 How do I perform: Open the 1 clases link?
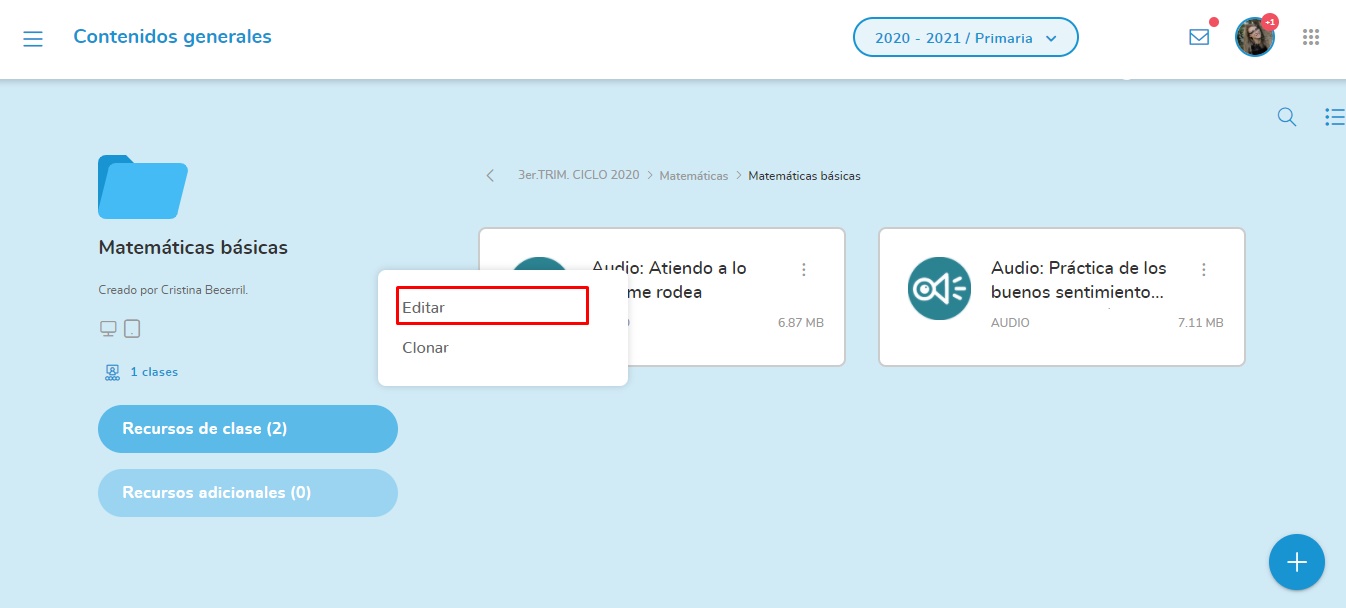click(153, 372)
